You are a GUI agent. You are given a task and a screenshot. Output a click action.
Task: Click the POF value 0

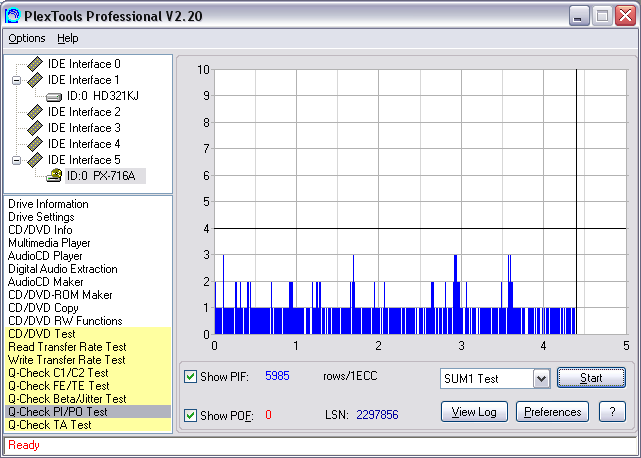[x=268, y=415]
